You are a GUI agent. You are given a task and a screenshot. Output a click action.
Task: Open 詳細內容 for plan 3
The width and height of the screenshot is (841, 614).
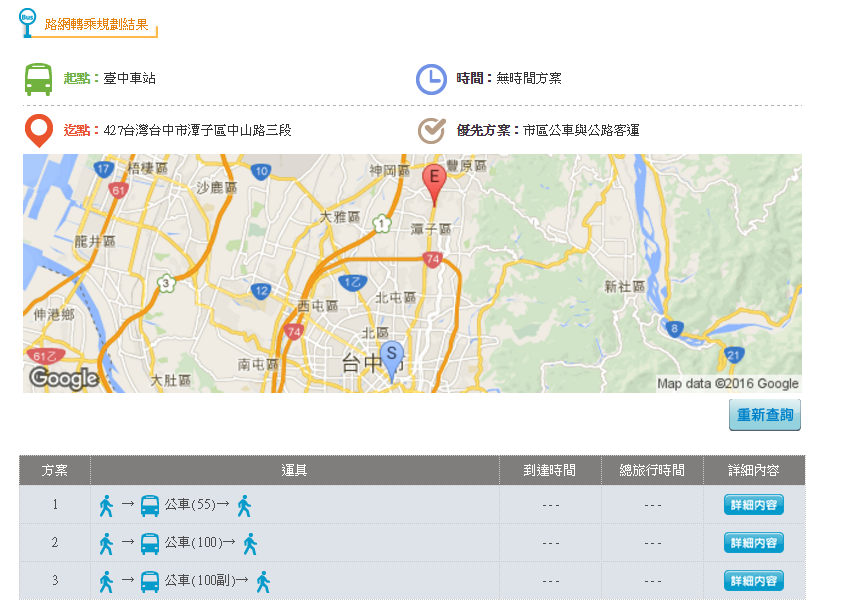[x=752, y=579]
